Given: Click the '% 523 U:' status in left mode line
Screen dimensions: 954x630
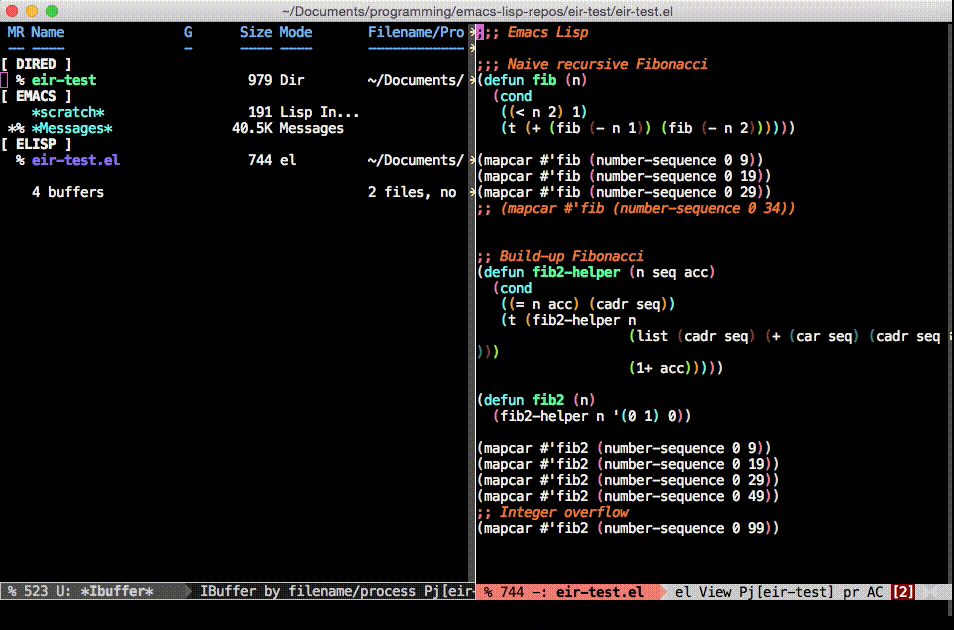Looking at the screenshot, I should pyautogui.click(x=40, y=592).
